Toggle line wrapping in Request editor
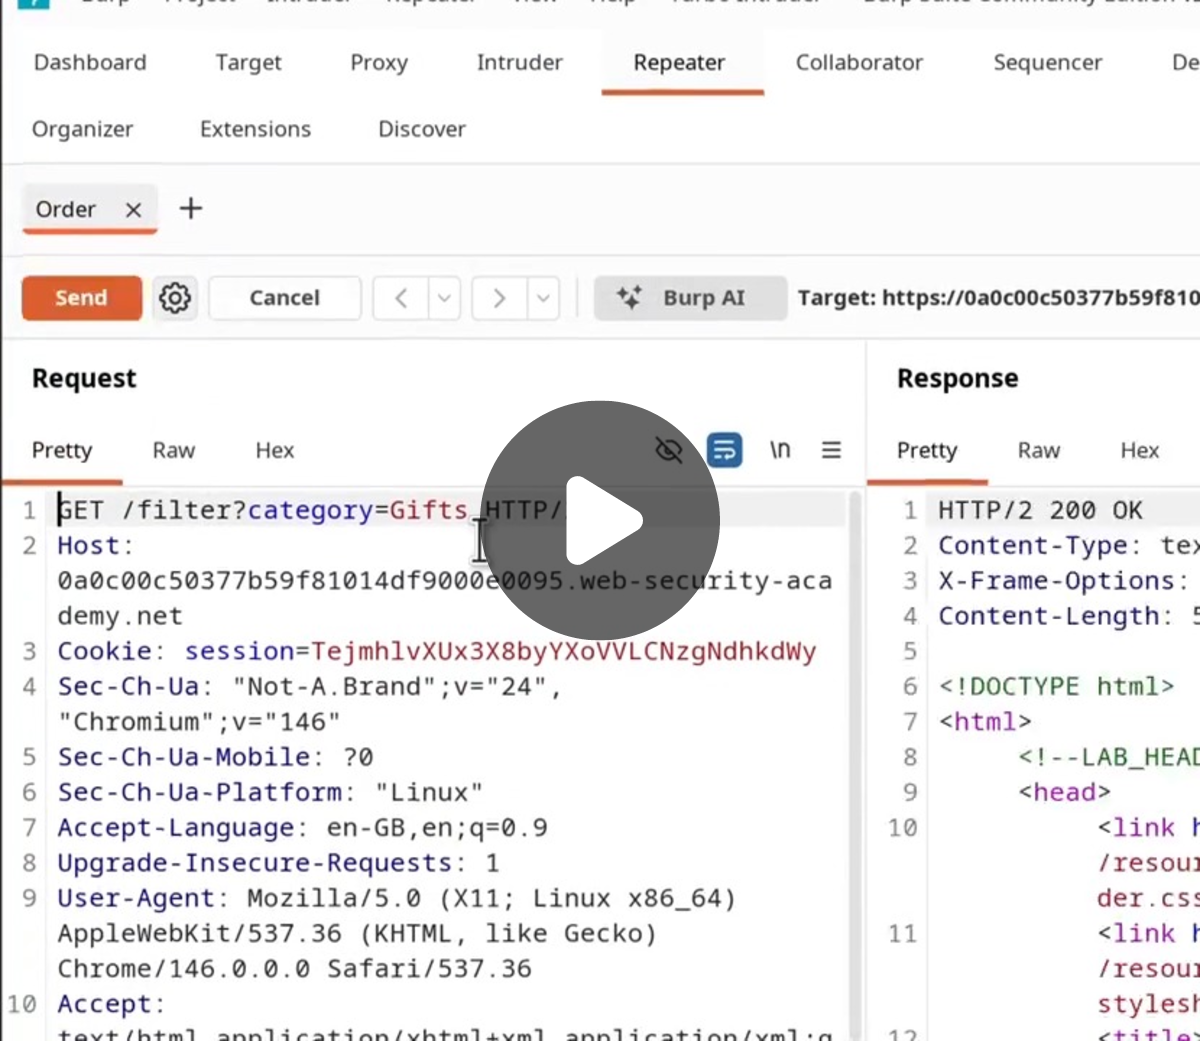The height and width of the screenshot is (1041, 1200). pos(724,450)
